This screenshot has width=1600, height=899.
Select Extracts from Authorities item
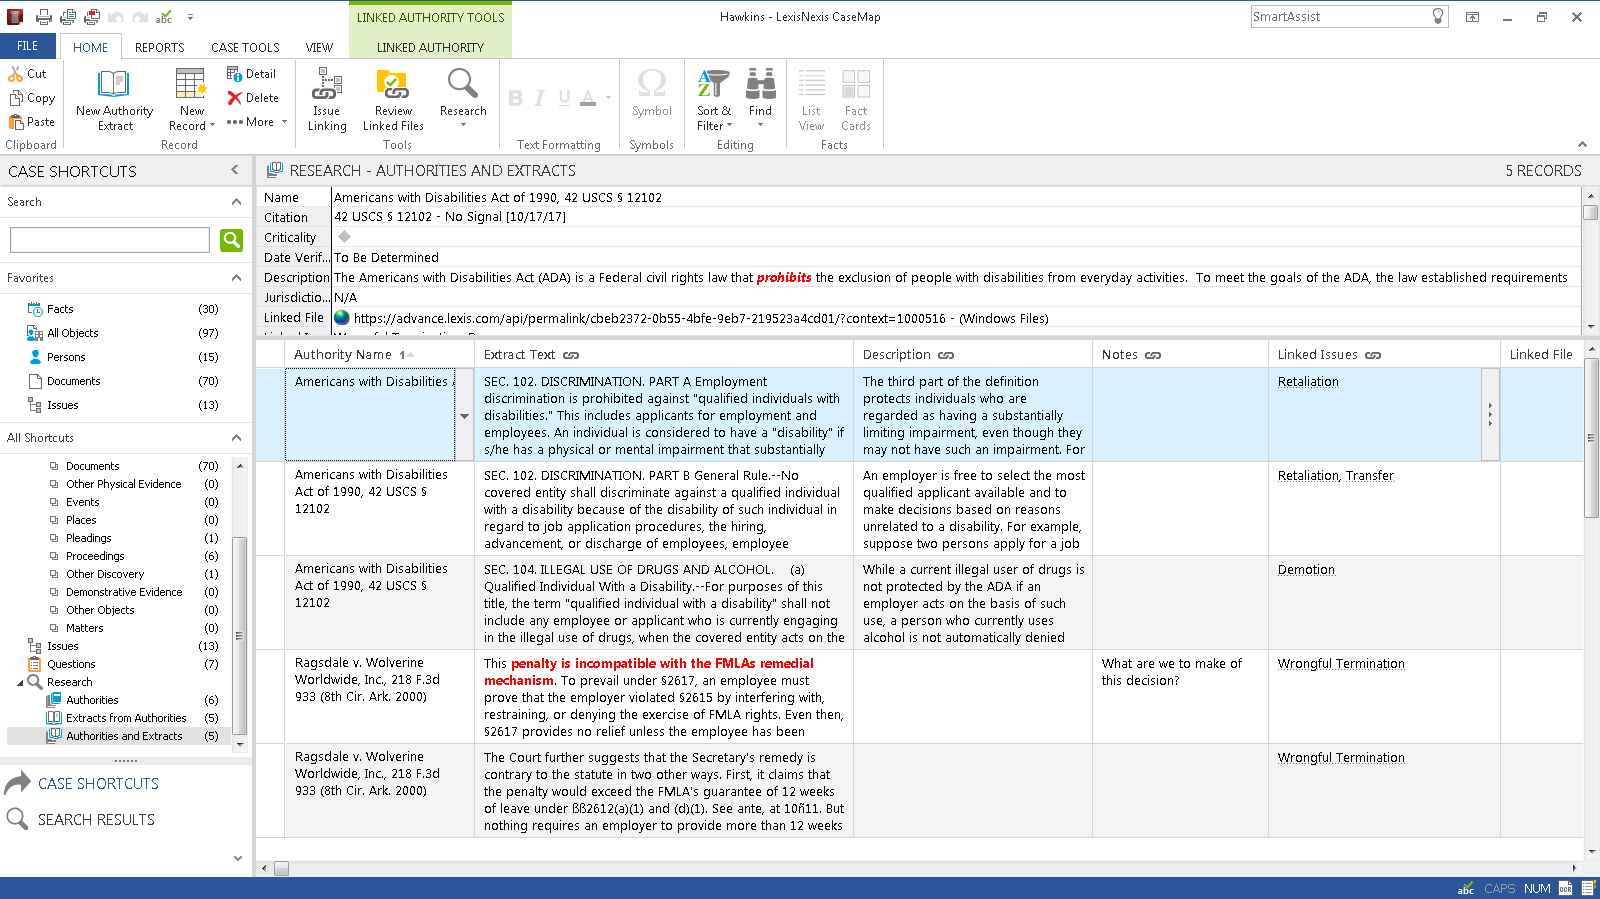click(x=126, y=719)
